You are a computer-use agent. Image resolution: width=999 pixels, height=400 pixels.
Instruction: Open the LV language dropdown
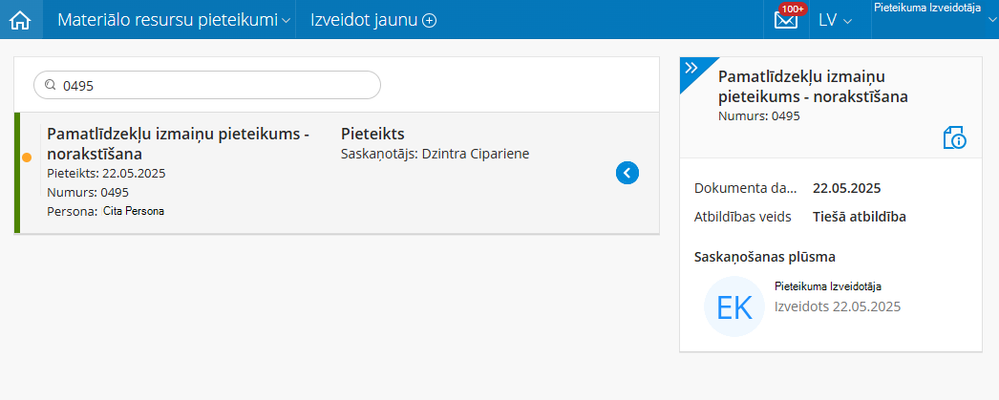[x=834, y=20]
